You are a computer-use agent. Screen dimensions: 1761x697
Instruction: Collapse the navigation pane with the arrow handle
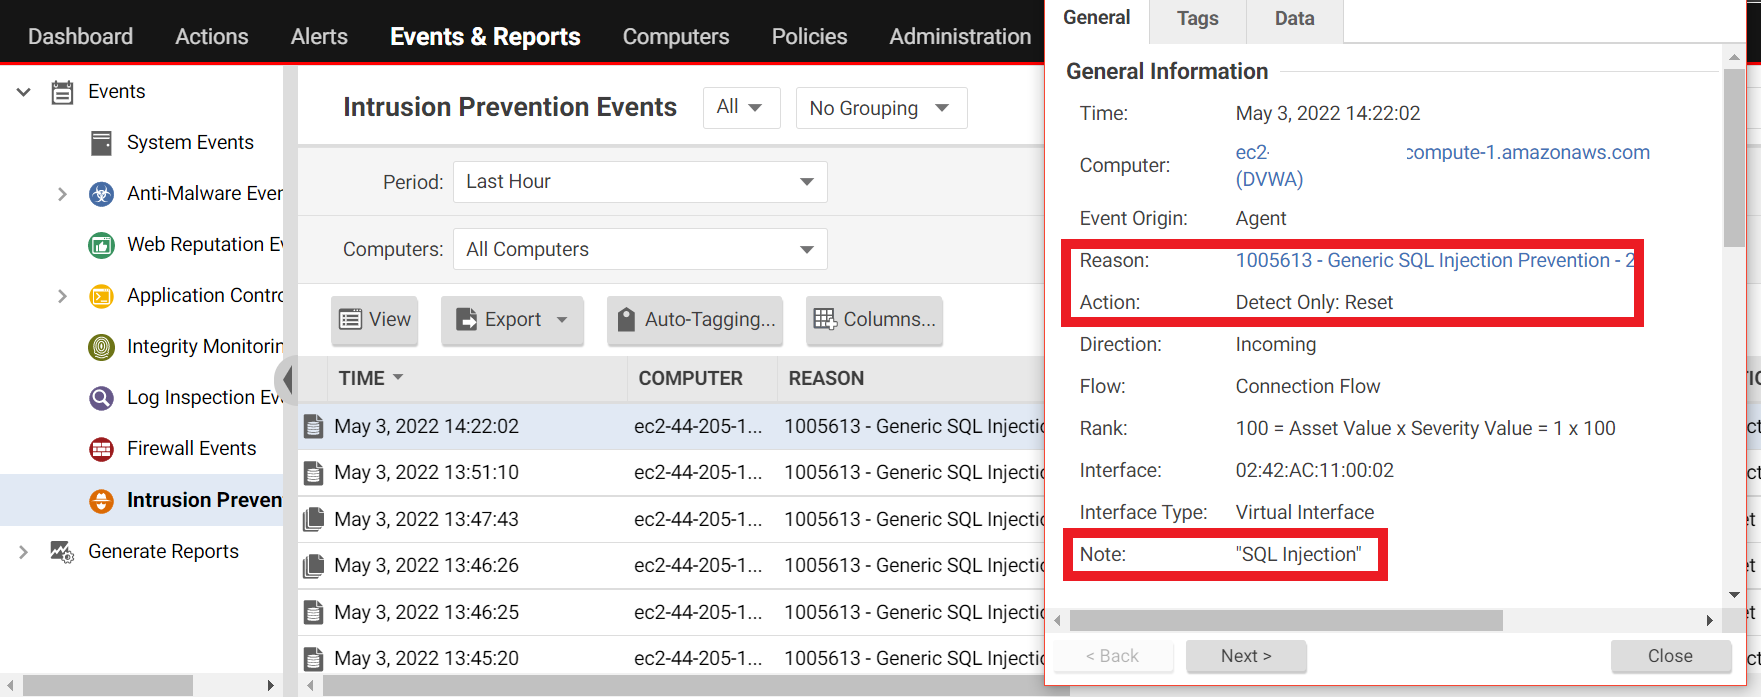(288, 379)
